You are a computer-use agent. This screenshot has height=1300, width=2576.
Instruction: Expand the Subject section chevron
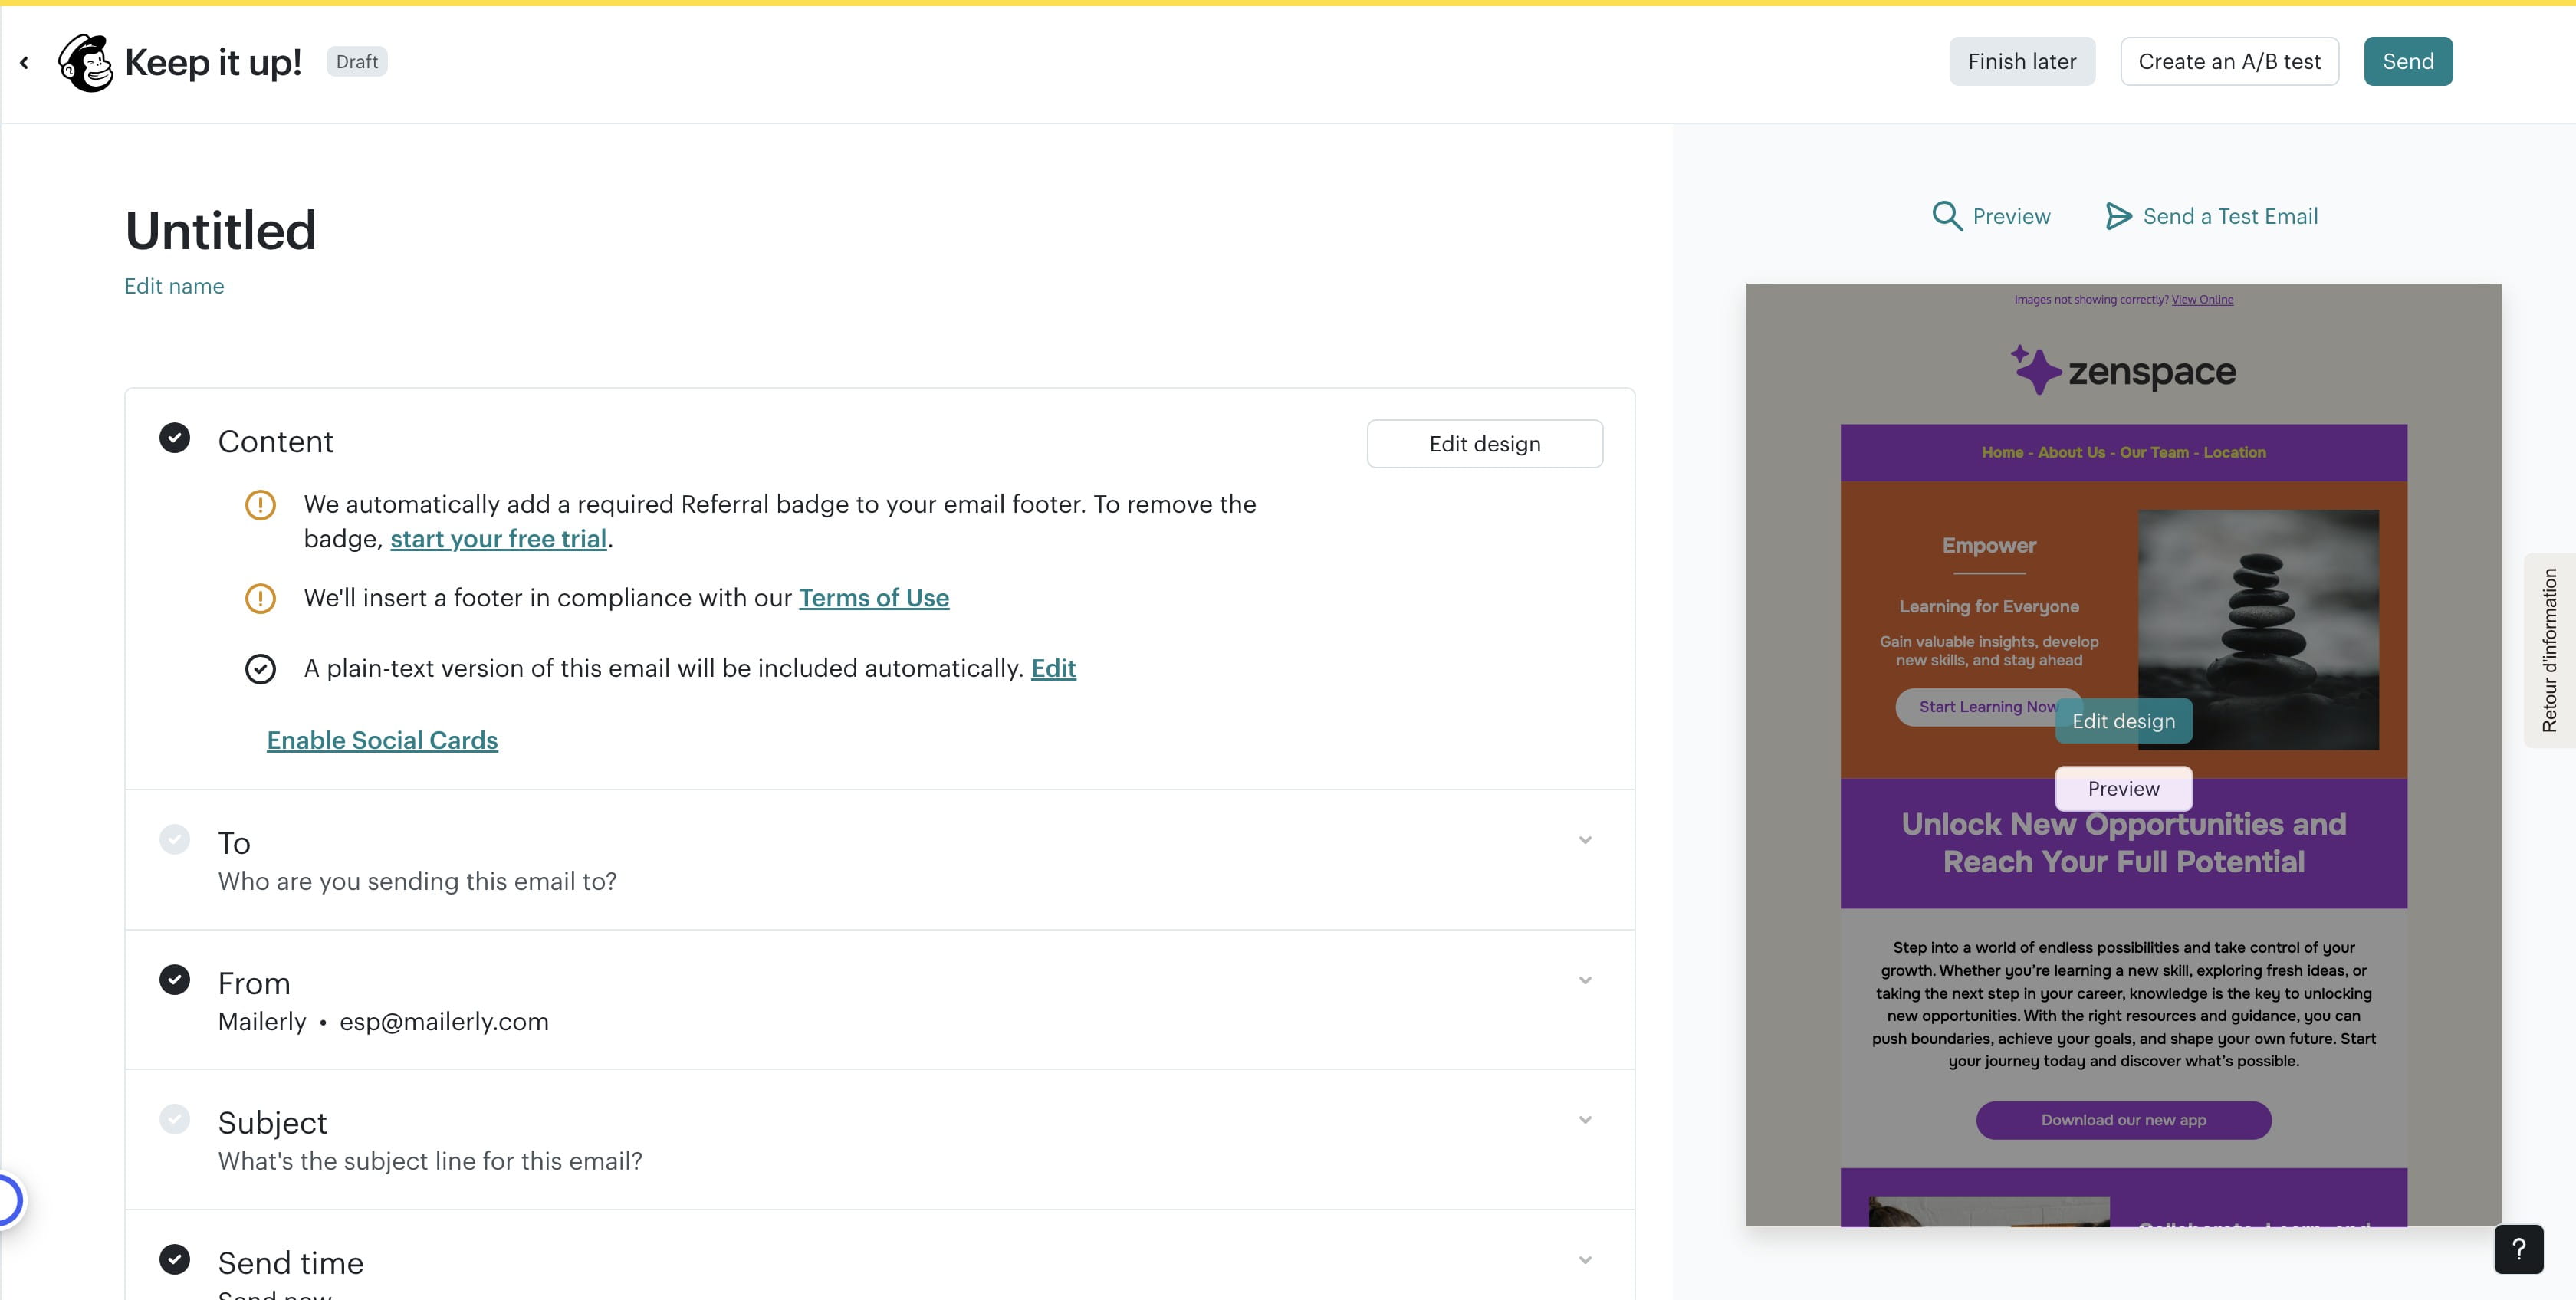pos(1585,1120)
